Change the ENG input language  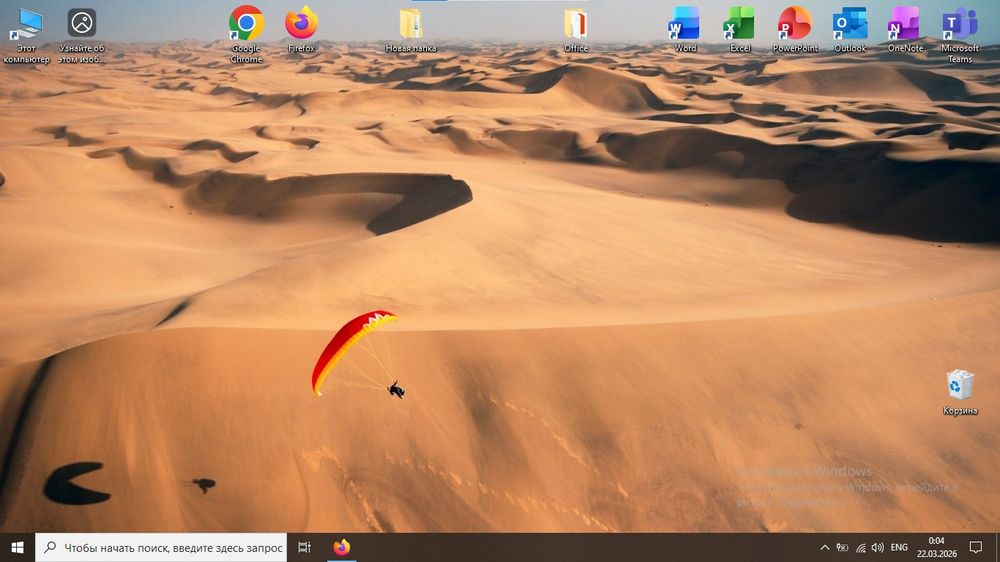point(899,547)
